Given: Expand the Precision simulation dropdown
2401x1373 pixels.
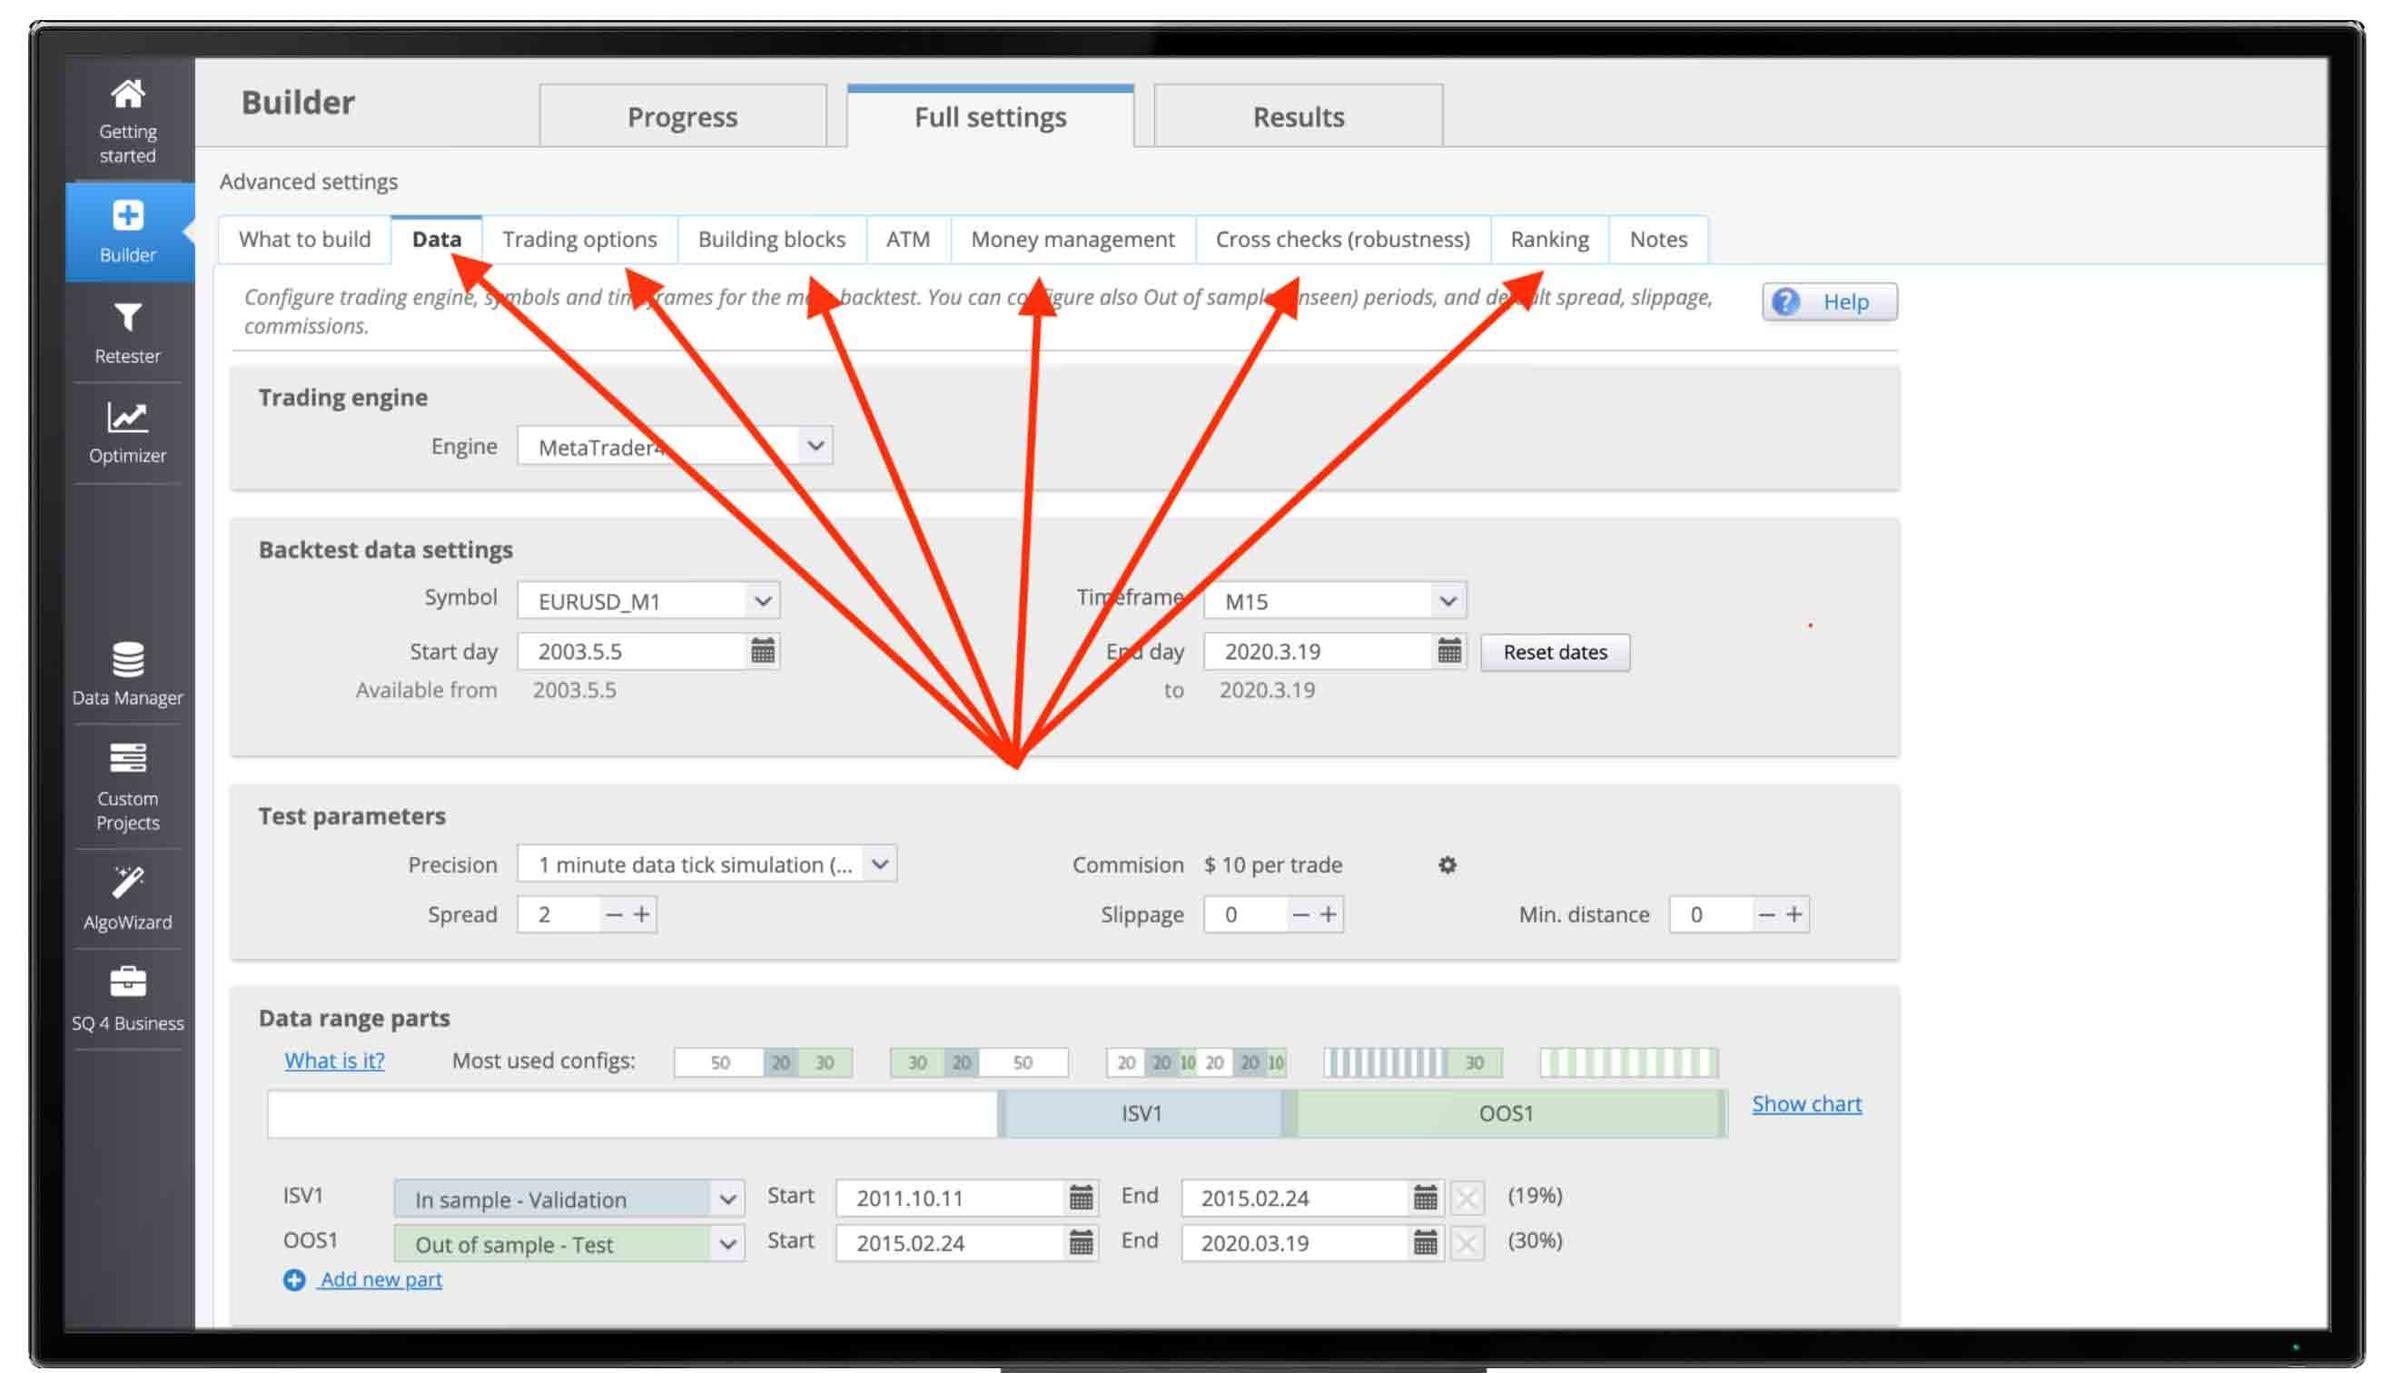Looking at the screenshot, I should [879, 864].
